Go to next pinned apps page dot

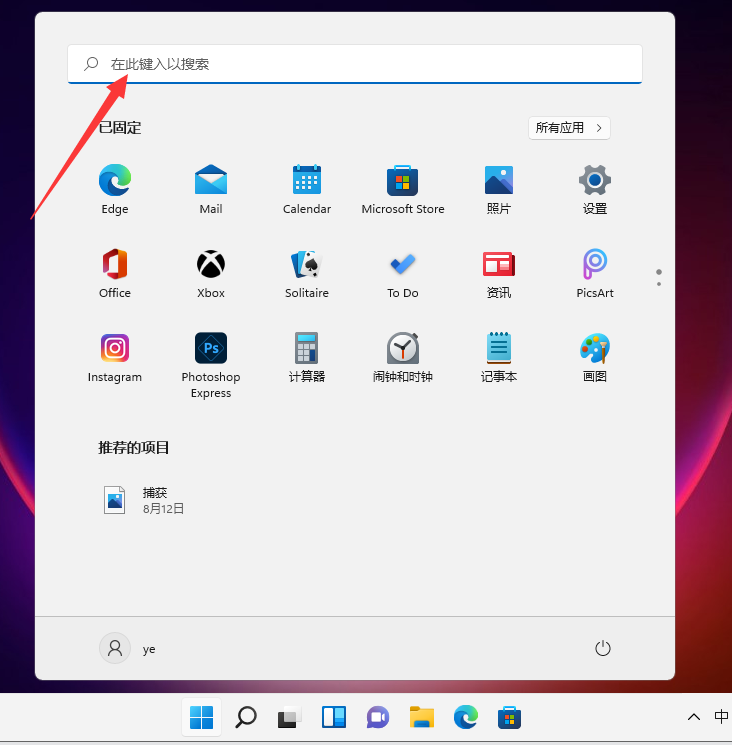(658, 284)
